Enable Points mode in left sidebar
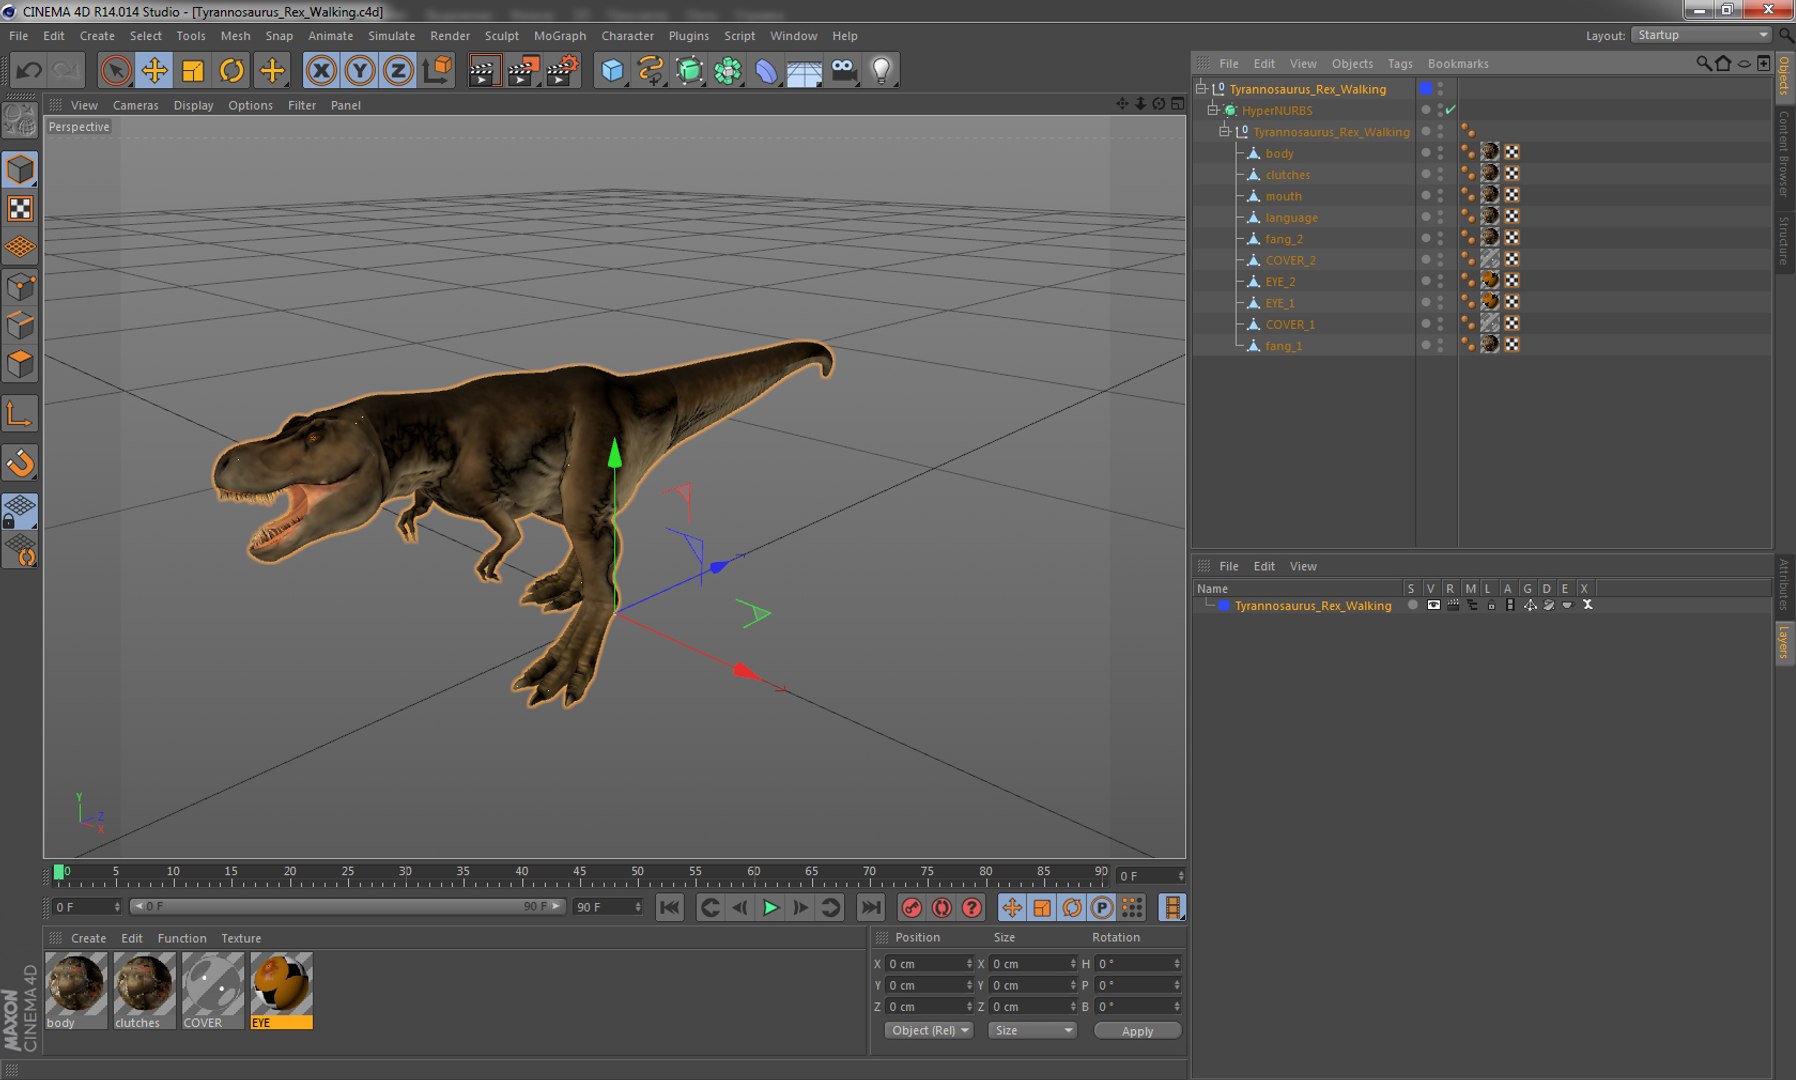 click(20, 287)
